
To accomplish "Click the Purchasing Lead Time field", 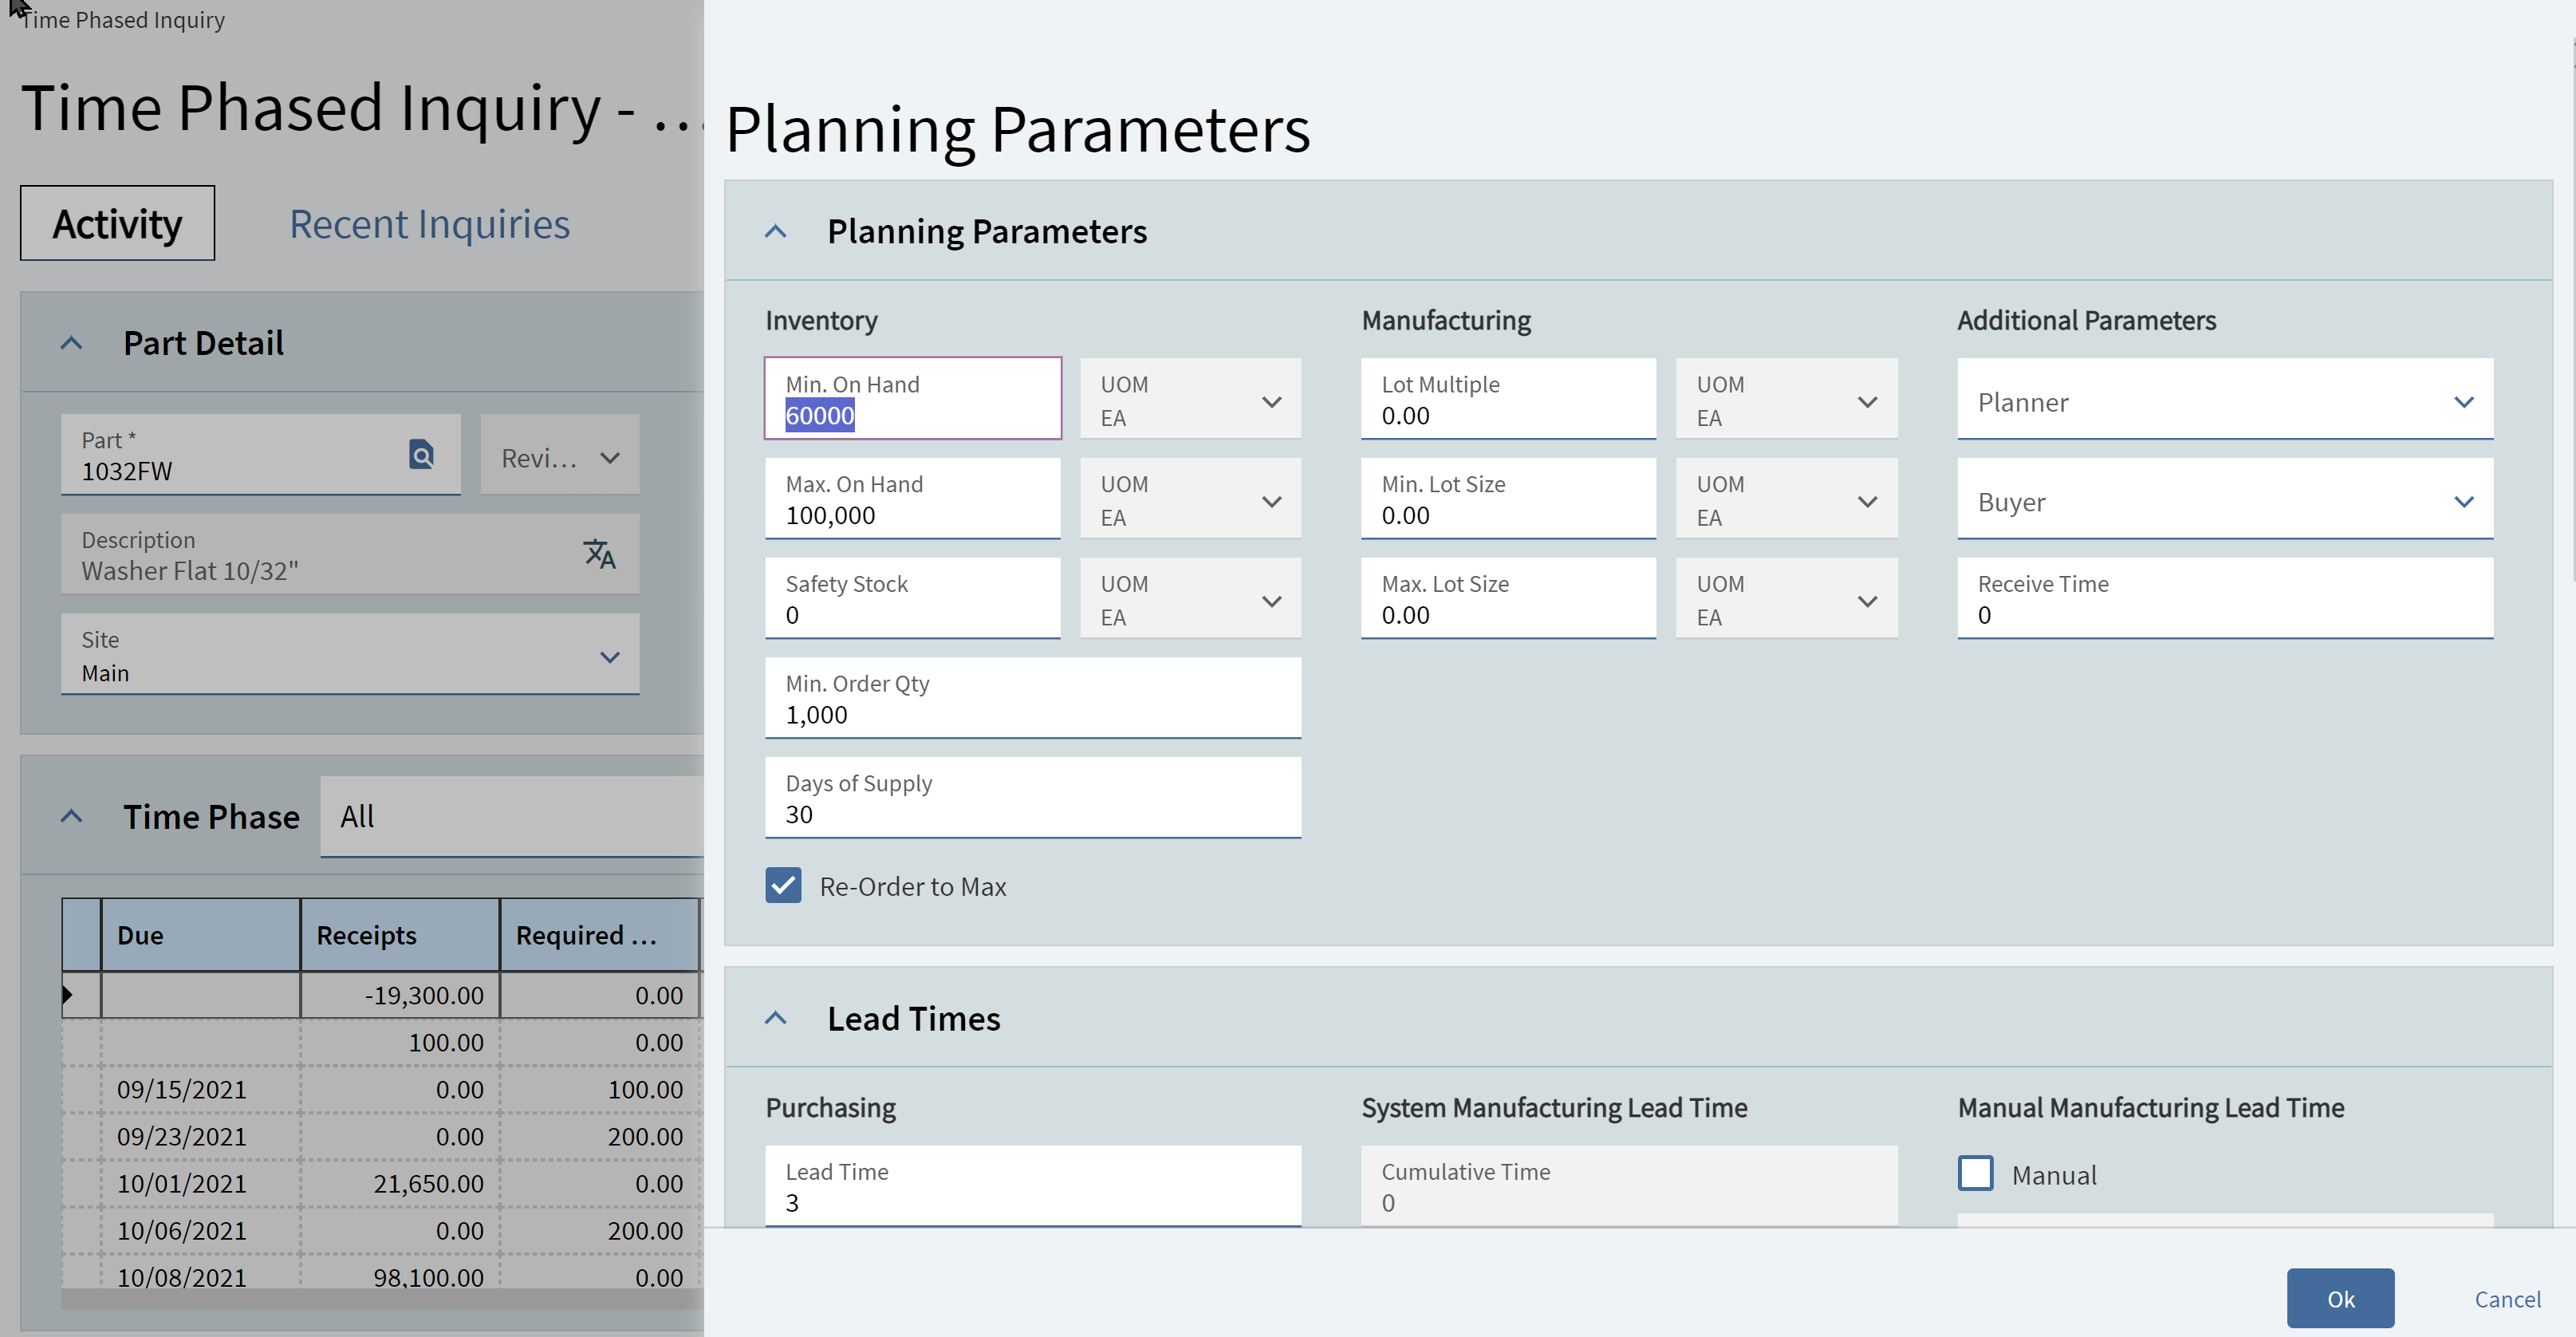I will point(1033,1186).
